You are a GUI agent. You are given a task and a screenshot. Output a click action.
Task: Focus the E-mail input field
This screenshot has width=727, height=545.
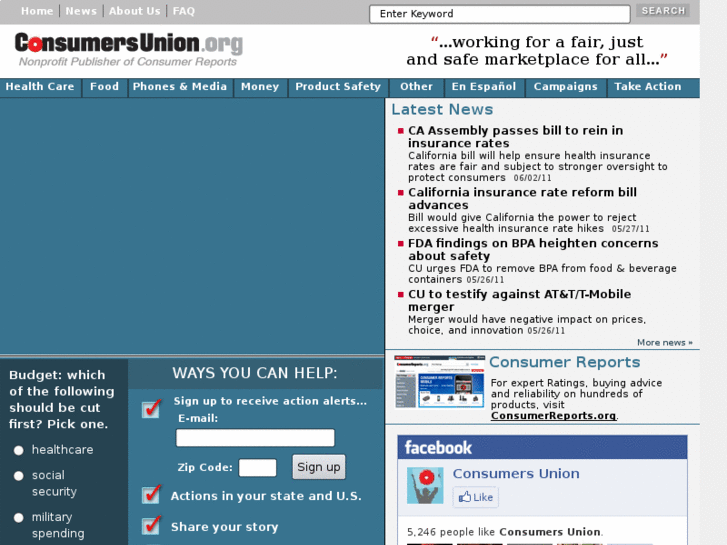tap(255, 438)
